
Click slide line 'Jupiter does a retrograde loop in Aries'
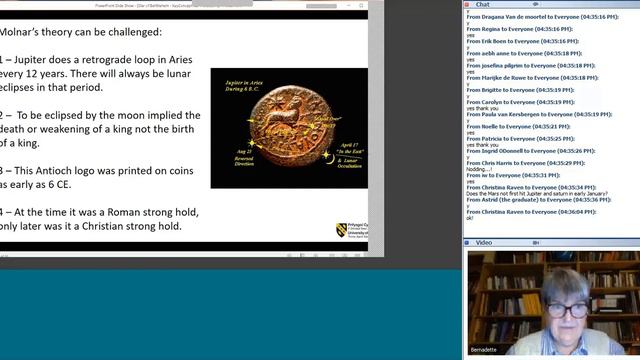point(103,60)
